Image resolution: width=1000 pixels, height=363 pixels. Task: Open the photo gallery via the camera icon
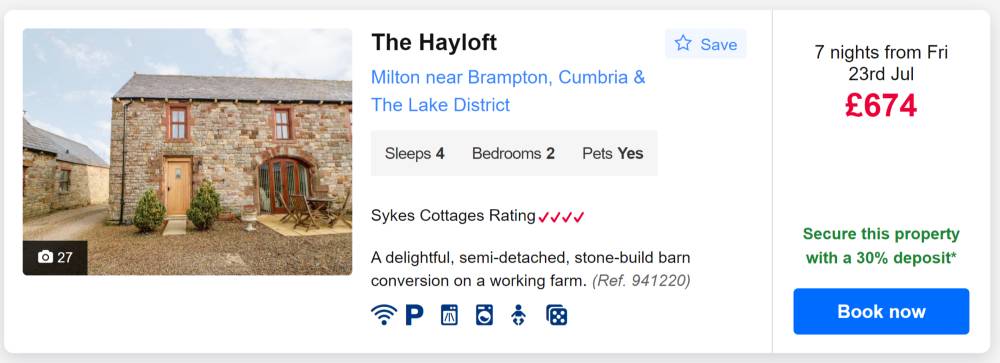[45, 257]
